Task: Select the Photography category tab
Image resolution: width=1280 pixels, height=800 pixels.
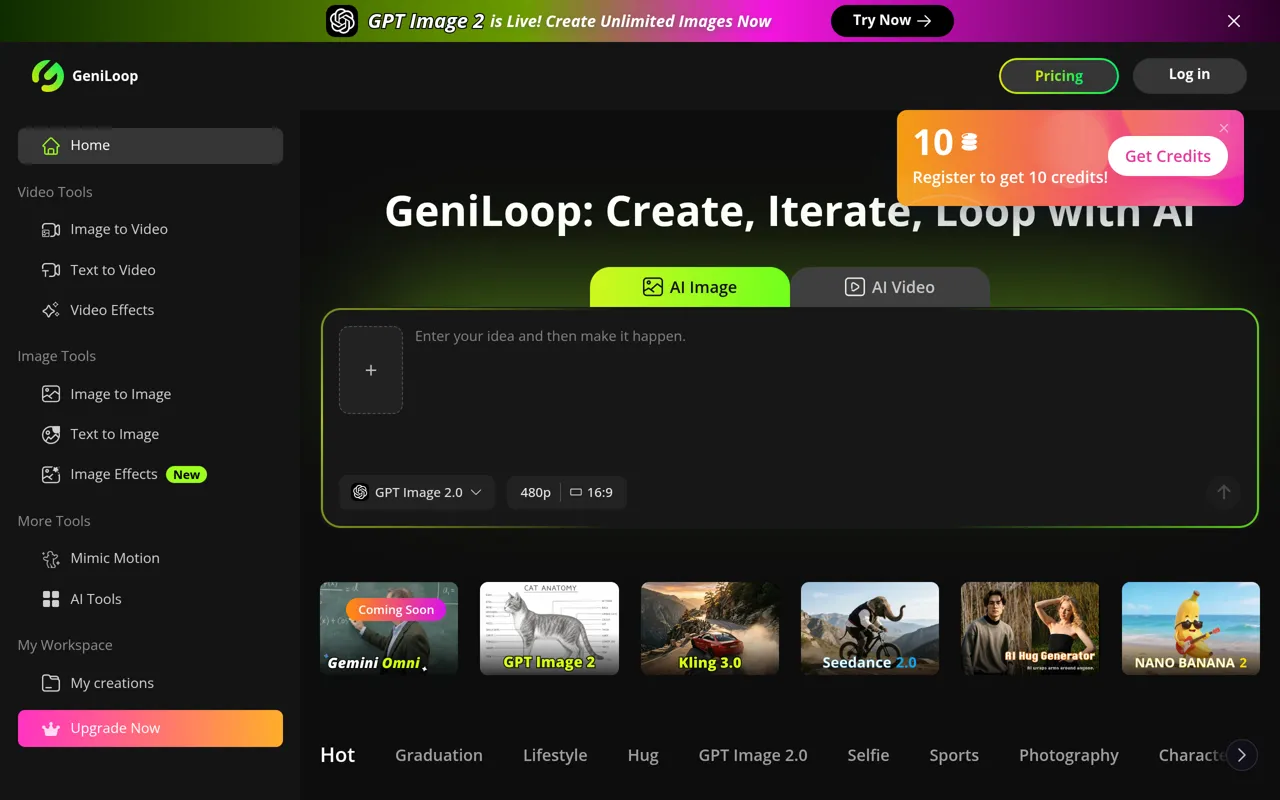Action: [1069, 755]
